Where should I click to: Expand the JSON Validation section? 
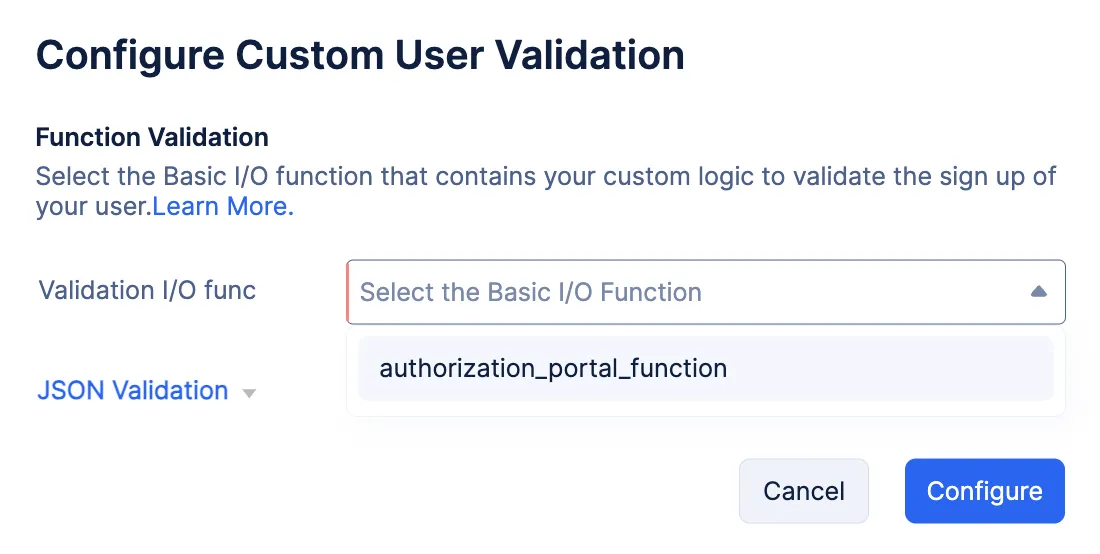point(133,390)
